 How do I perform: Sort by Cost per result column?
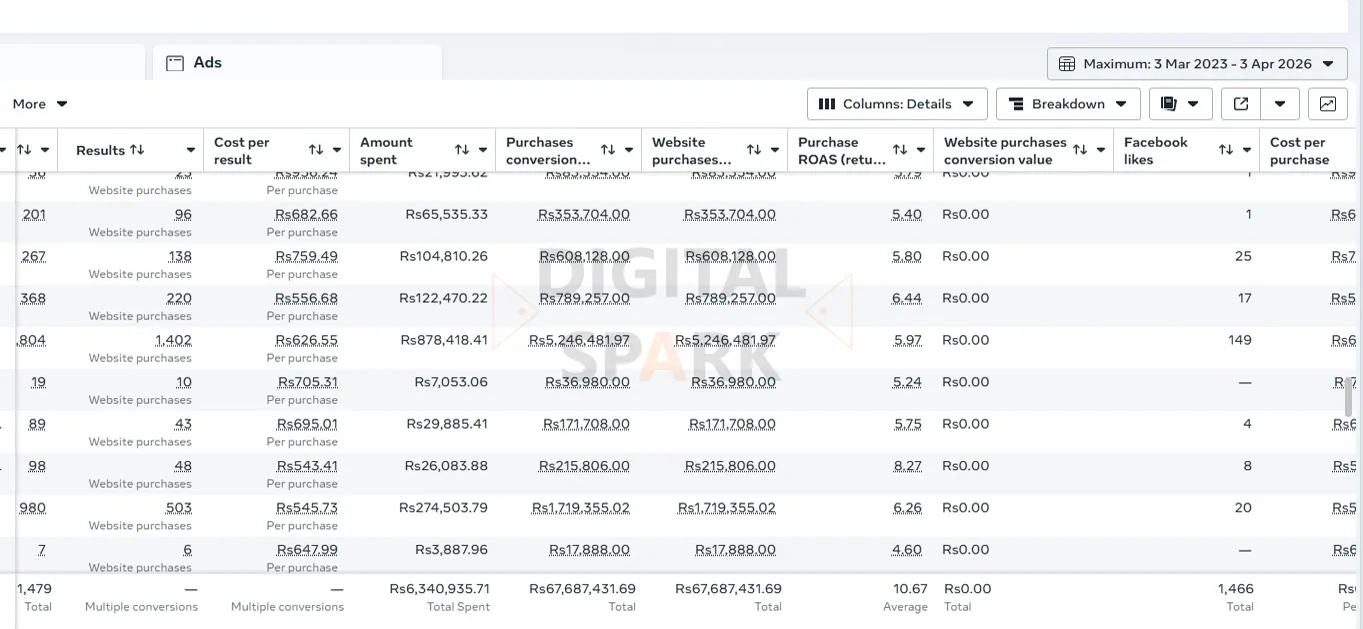click(316, 150)
